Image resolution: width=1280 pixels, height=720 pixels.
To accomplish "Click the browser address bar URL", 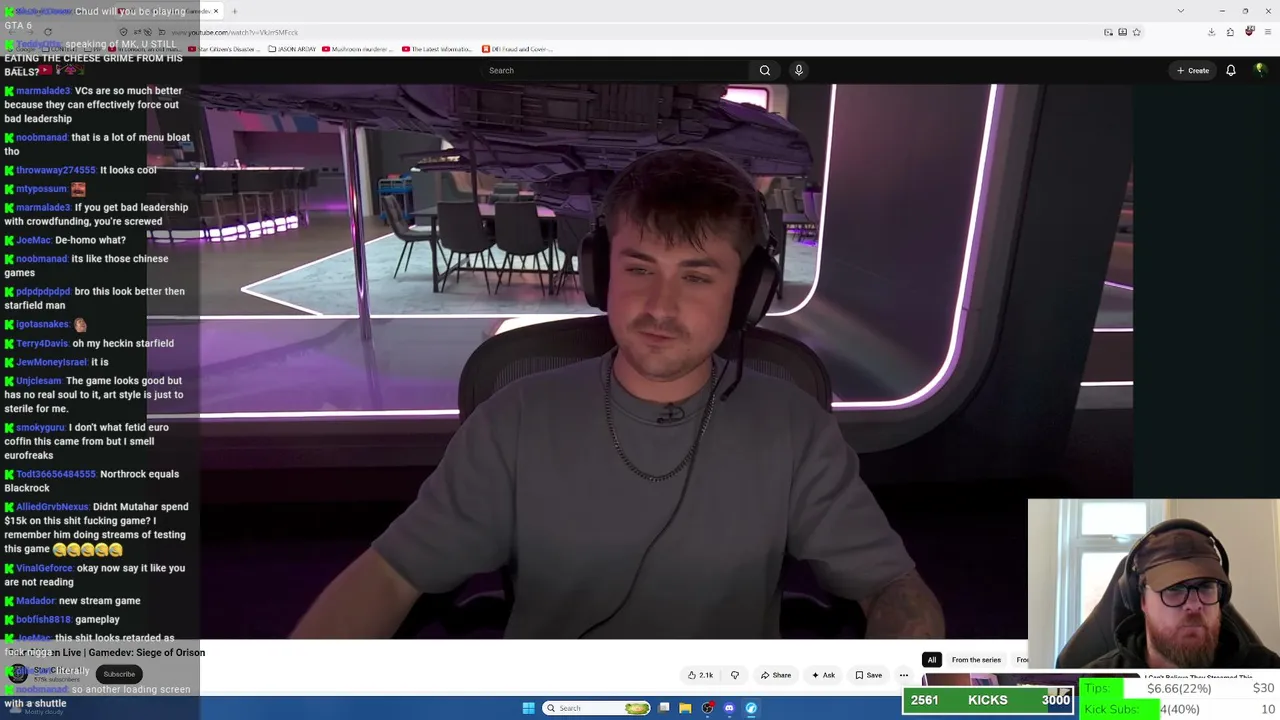I will pos(236,32).
